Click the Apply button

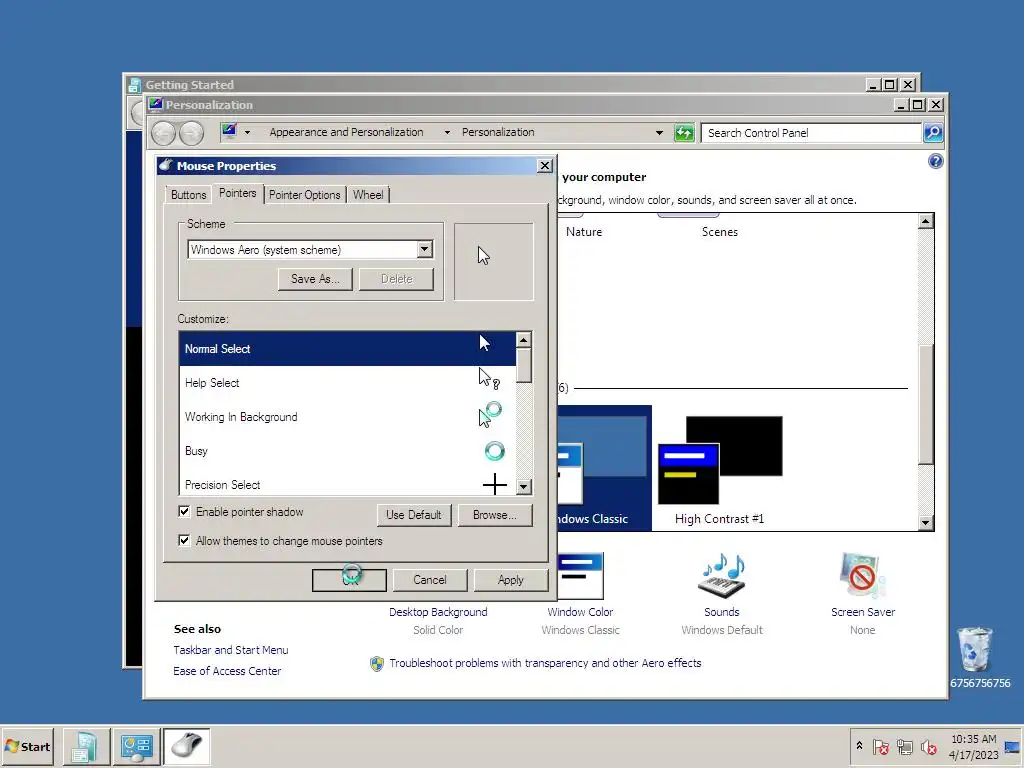tap(511, 580)
